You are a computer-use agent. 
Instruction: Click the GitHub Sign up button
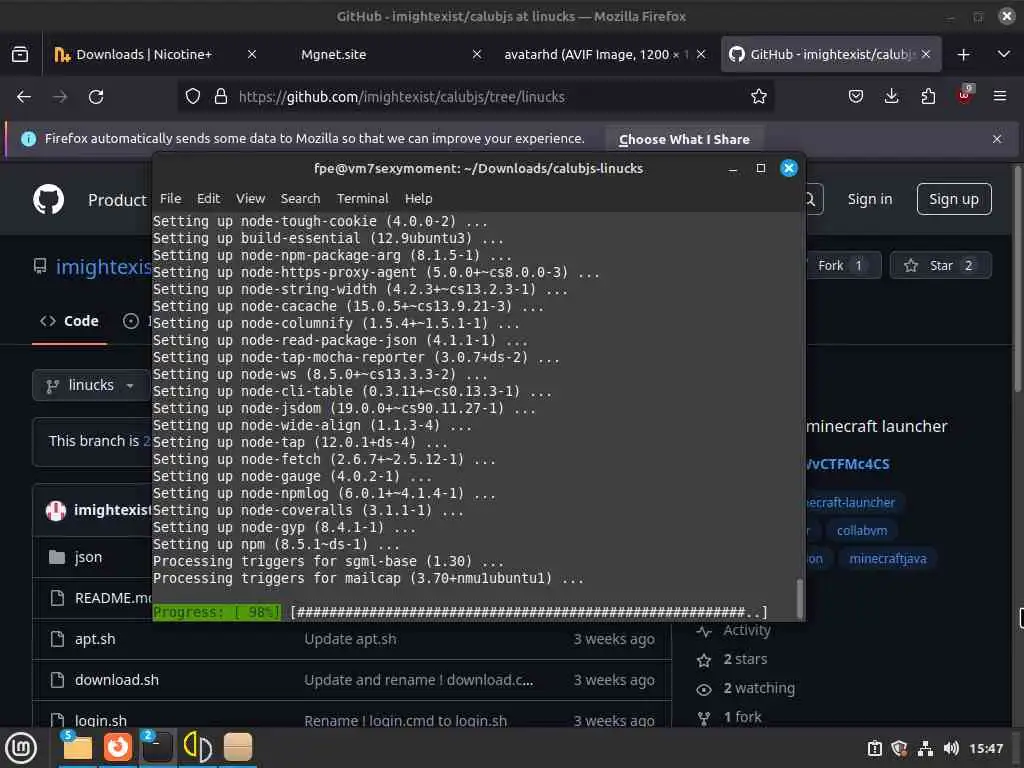(x=953, y=199)
